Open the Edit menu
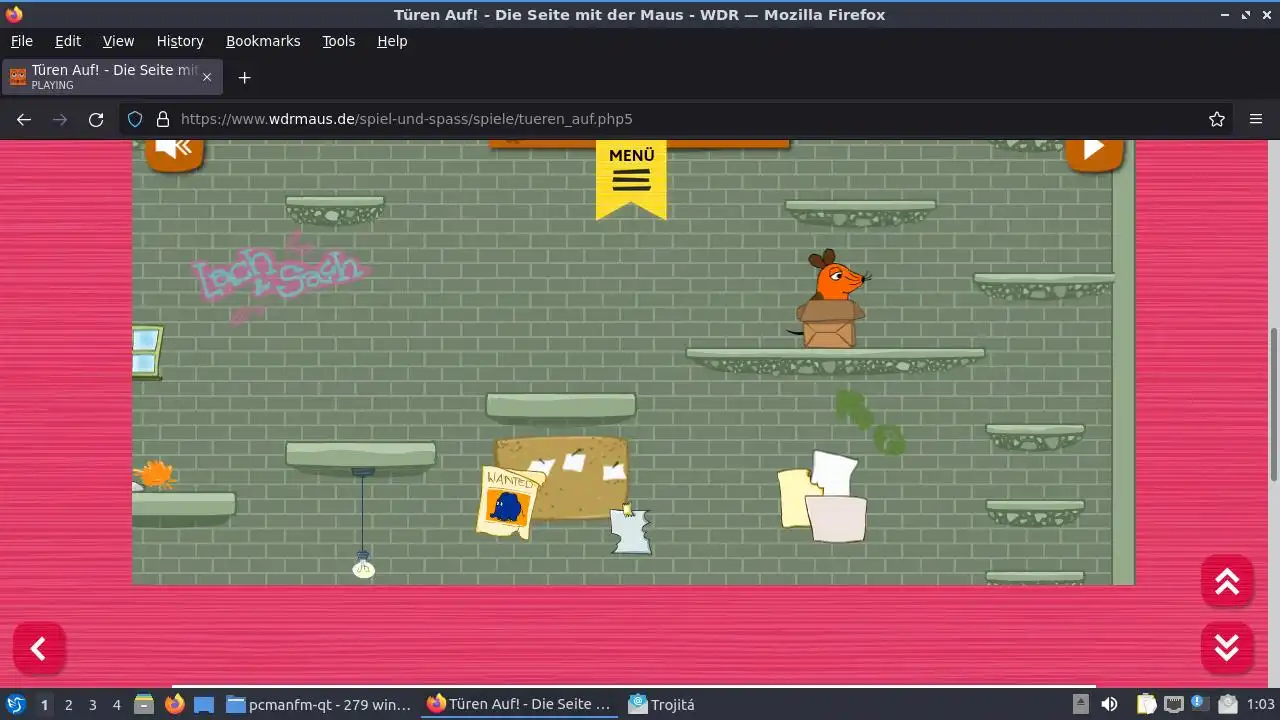The height and width of the screenshot is (720, 1280). (x=68, y=41)
